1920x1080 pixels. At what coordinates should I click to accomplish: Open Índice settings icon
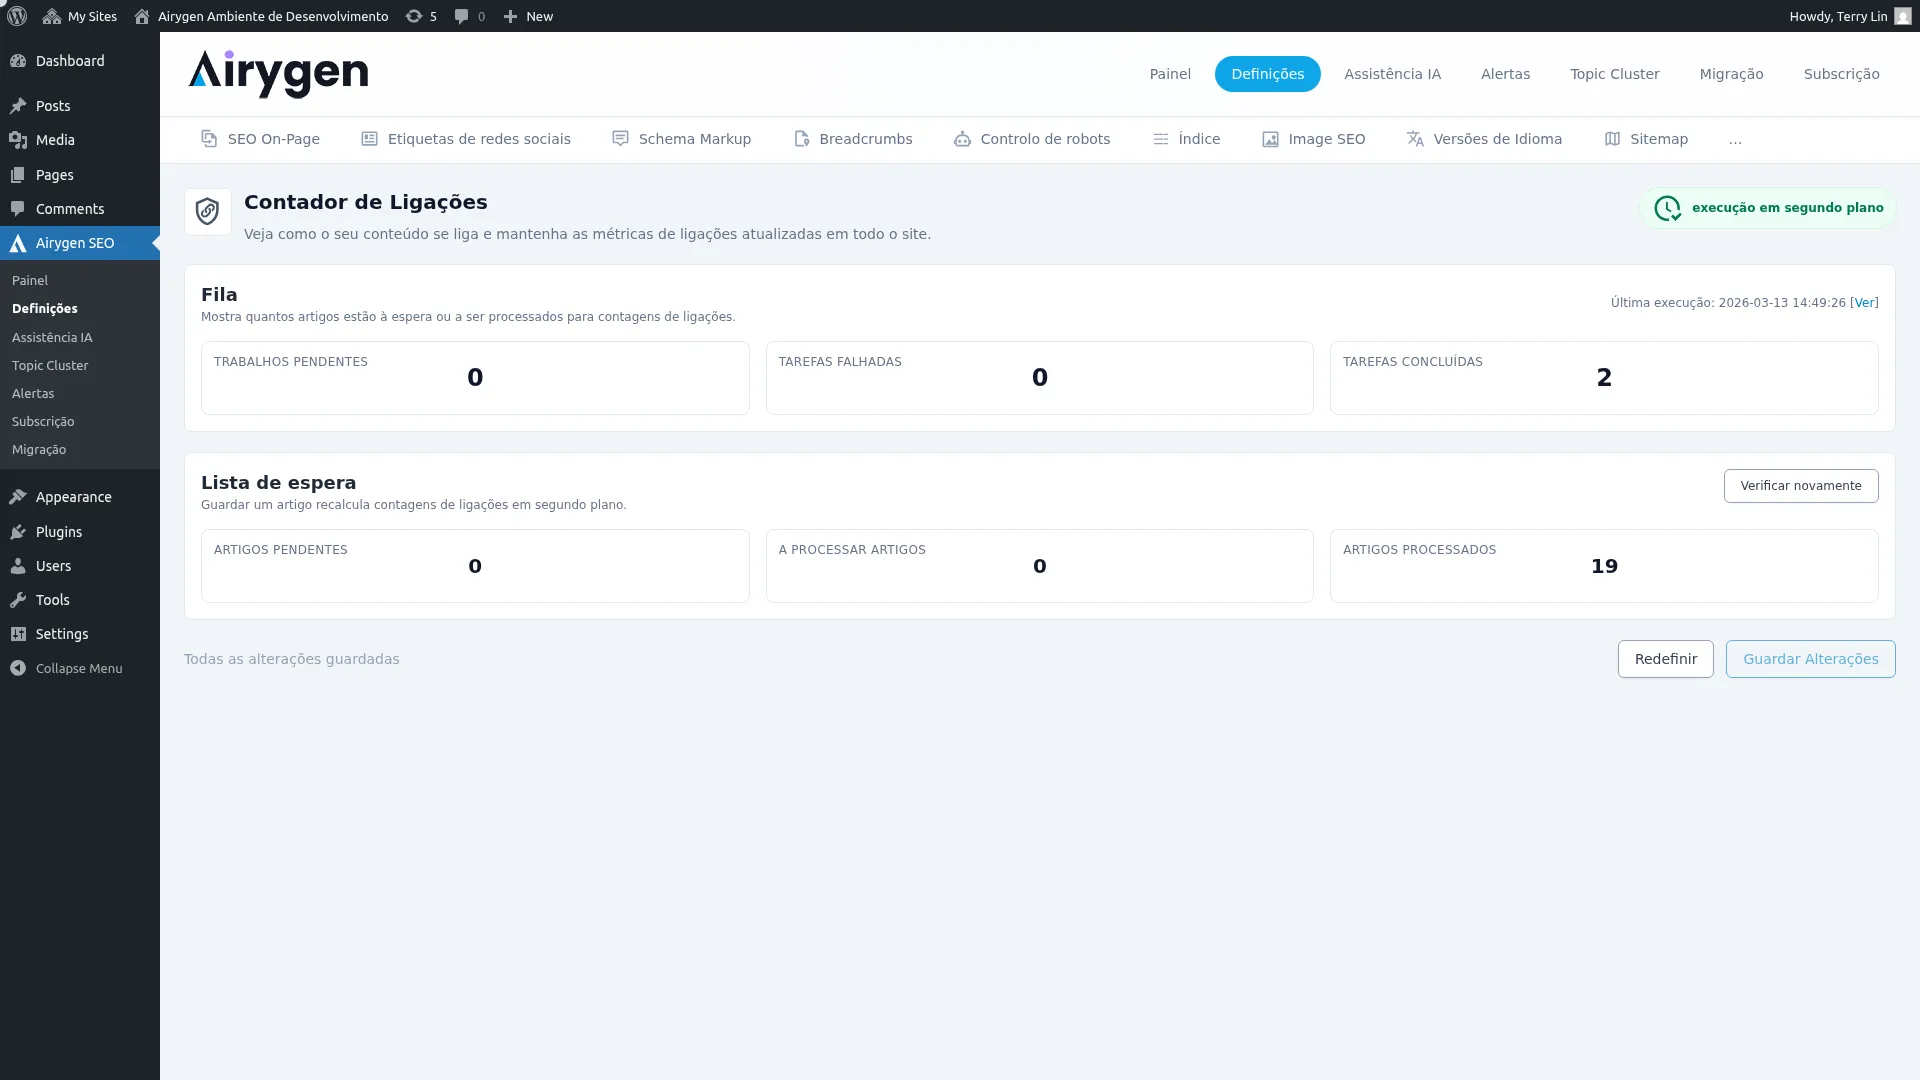tap(1160, 139)
